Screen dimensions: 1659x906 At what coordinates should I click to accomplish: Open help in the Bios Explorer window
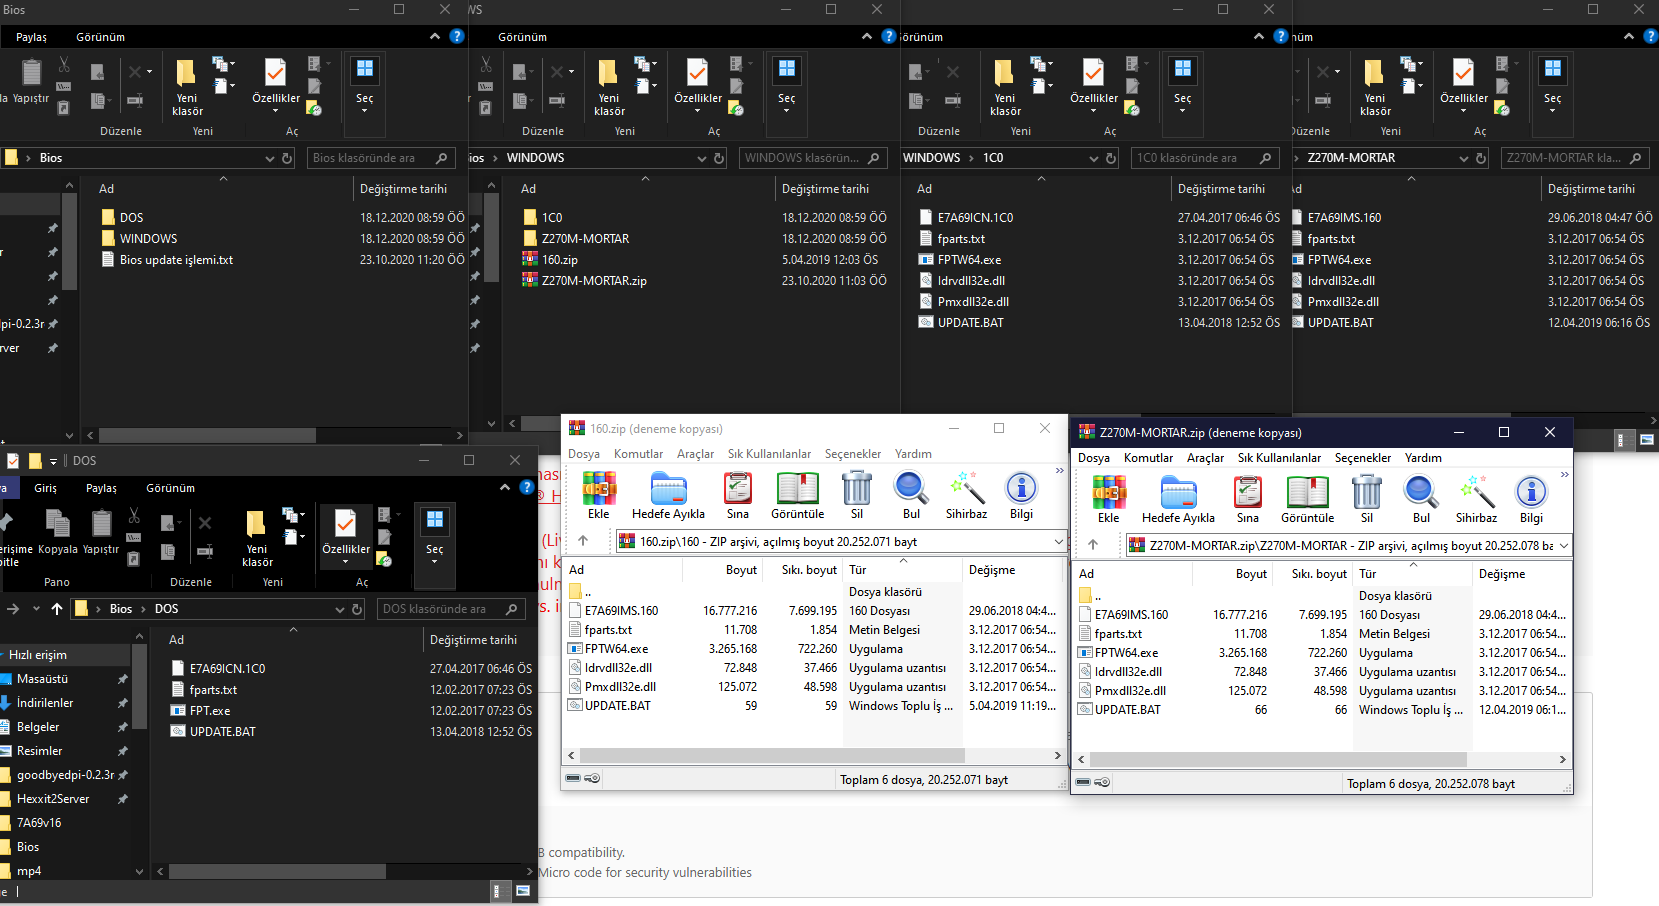click(x=457, y=36)
